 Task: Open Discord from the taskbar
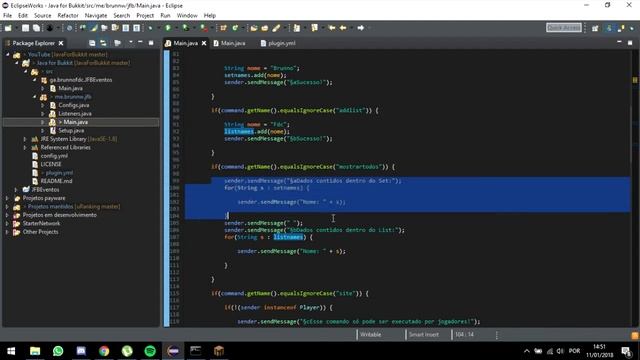81,351
